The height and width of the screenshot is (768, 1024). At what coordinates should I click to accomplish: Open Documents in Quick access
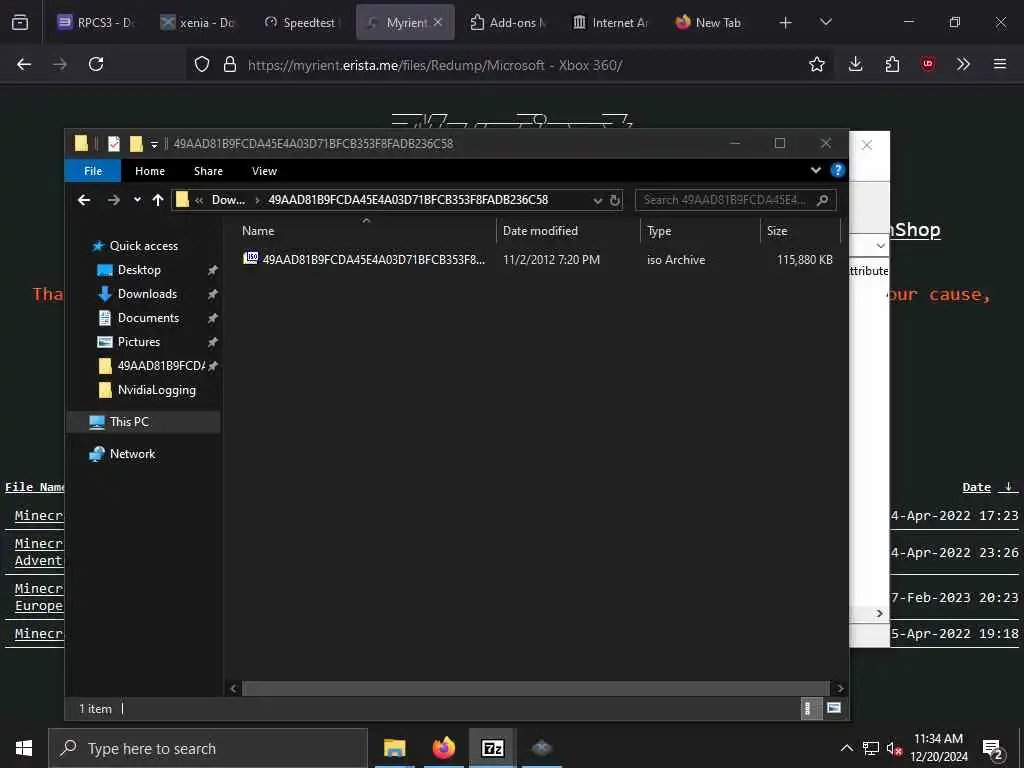[x=148, y=318]
